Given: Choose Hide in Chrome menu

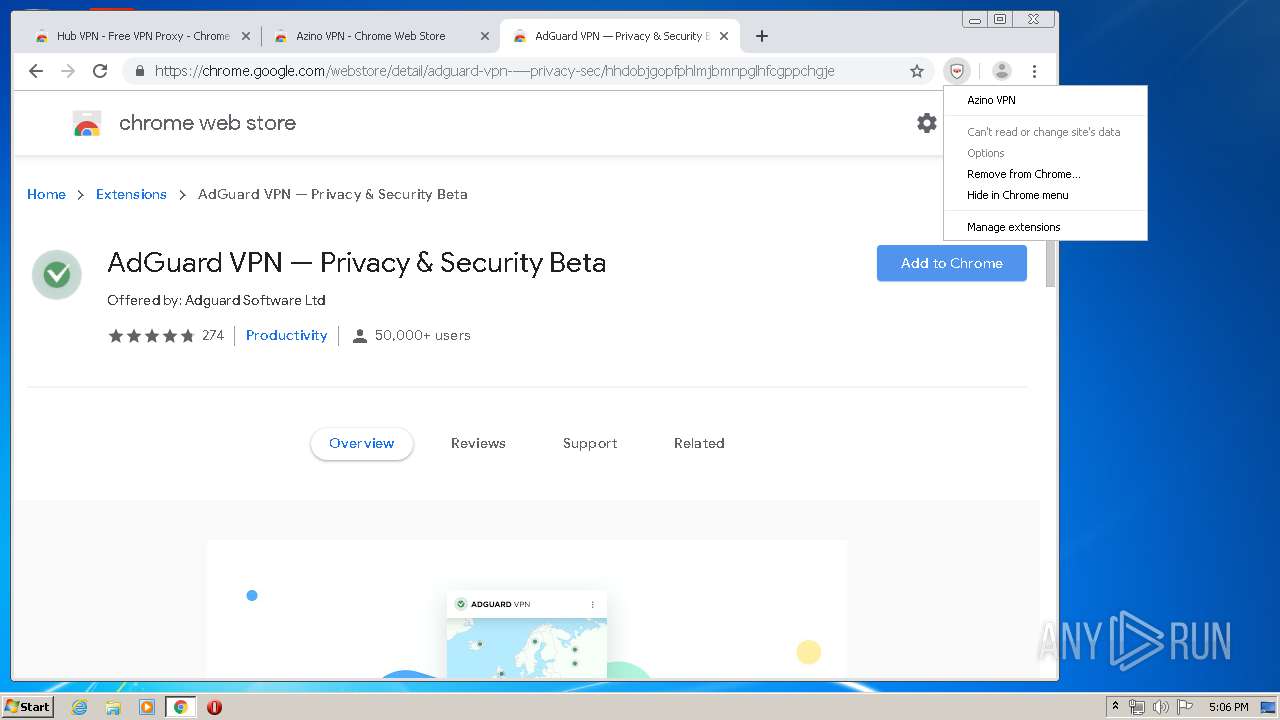Looking at the screenshot, I should point(1045,195).
